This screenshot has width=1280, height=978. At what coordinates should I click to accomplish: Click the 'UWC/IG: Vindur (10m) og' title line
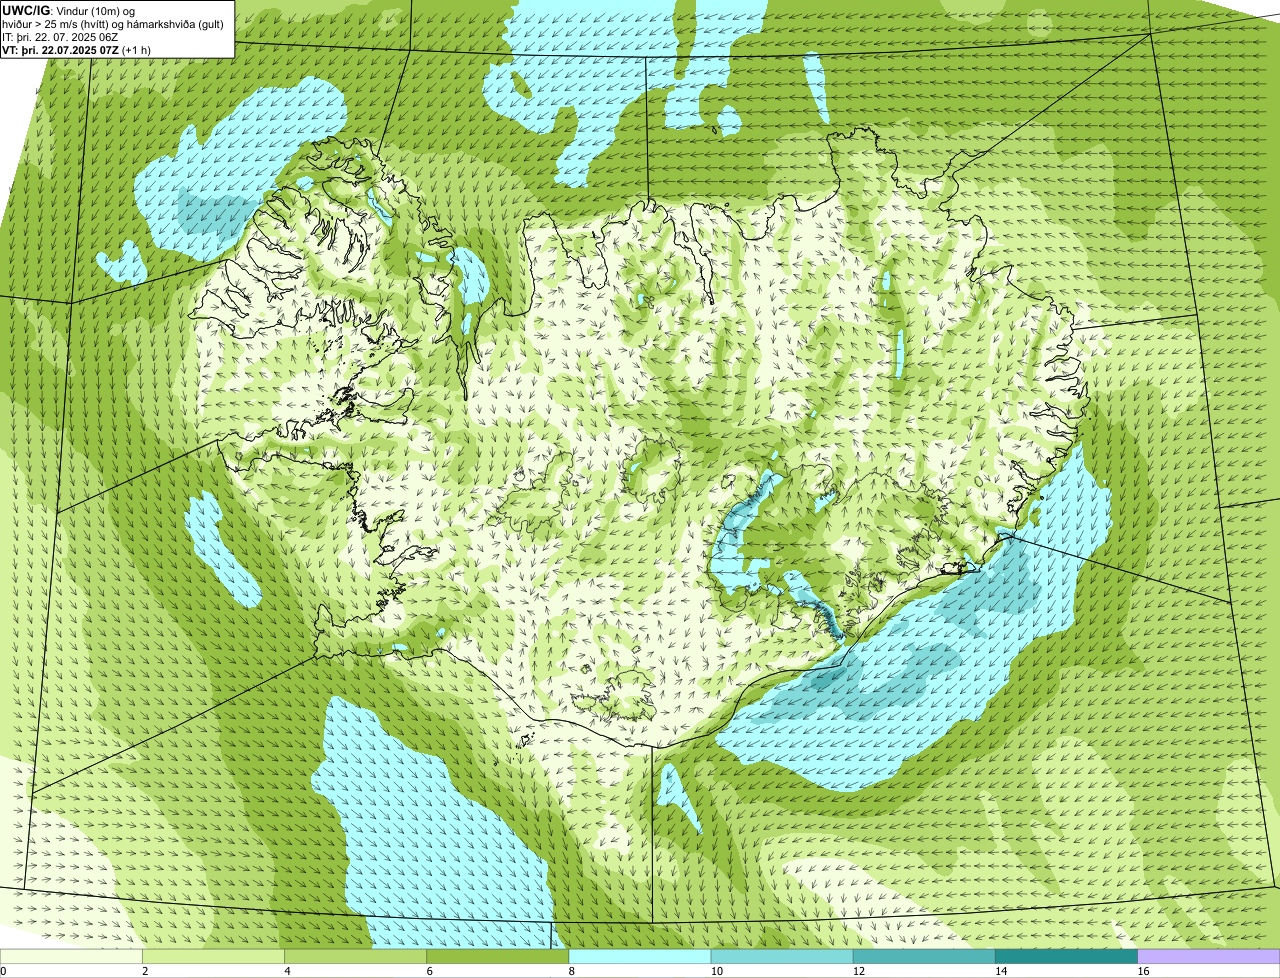[68, 10]
